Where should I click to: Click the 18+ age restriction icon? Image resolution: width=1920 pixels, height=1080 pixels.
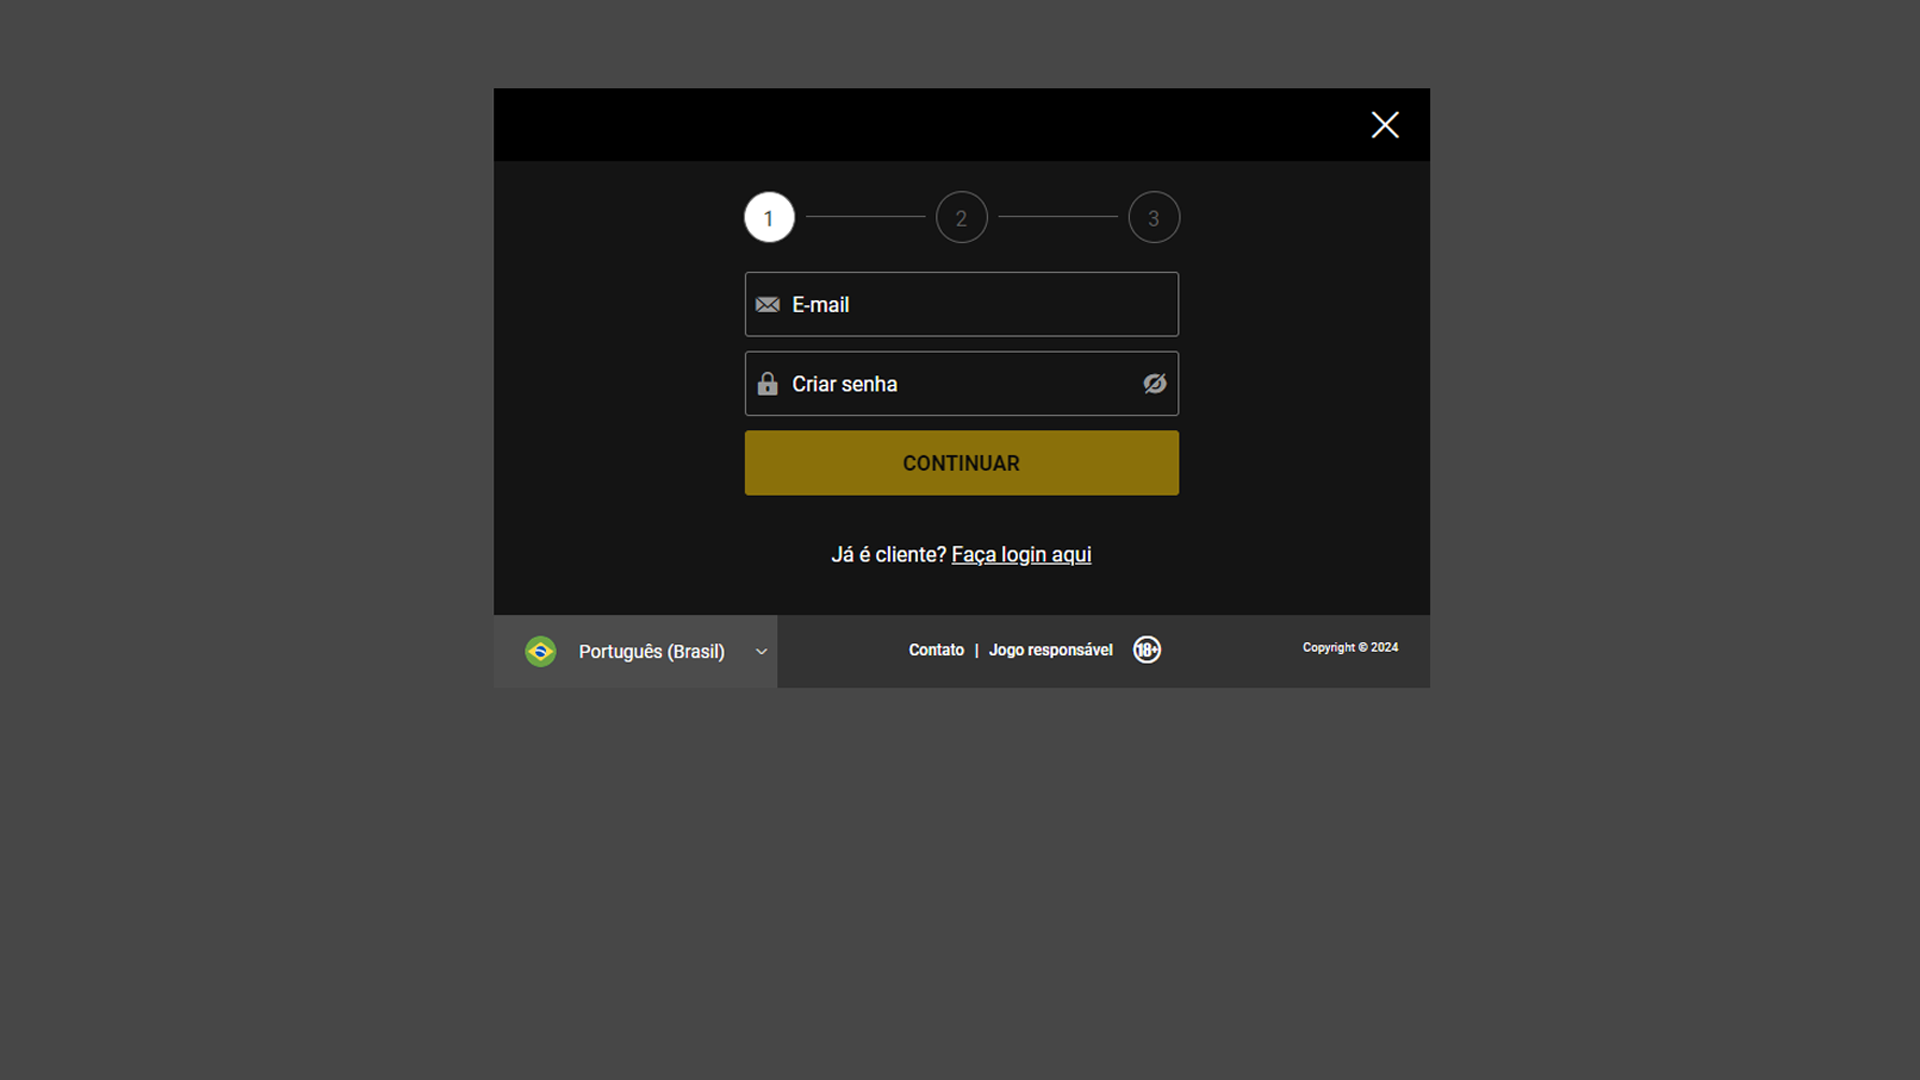1147,650
